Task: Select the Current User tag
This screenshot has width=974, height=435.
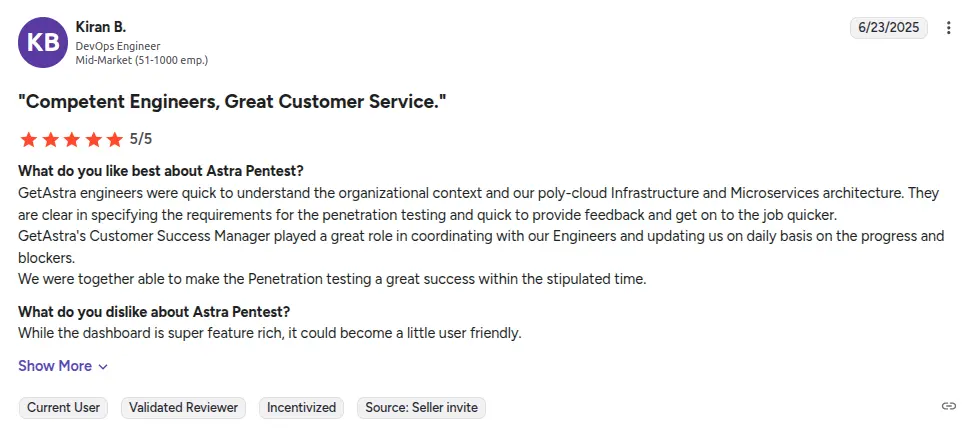Action: 63,407
